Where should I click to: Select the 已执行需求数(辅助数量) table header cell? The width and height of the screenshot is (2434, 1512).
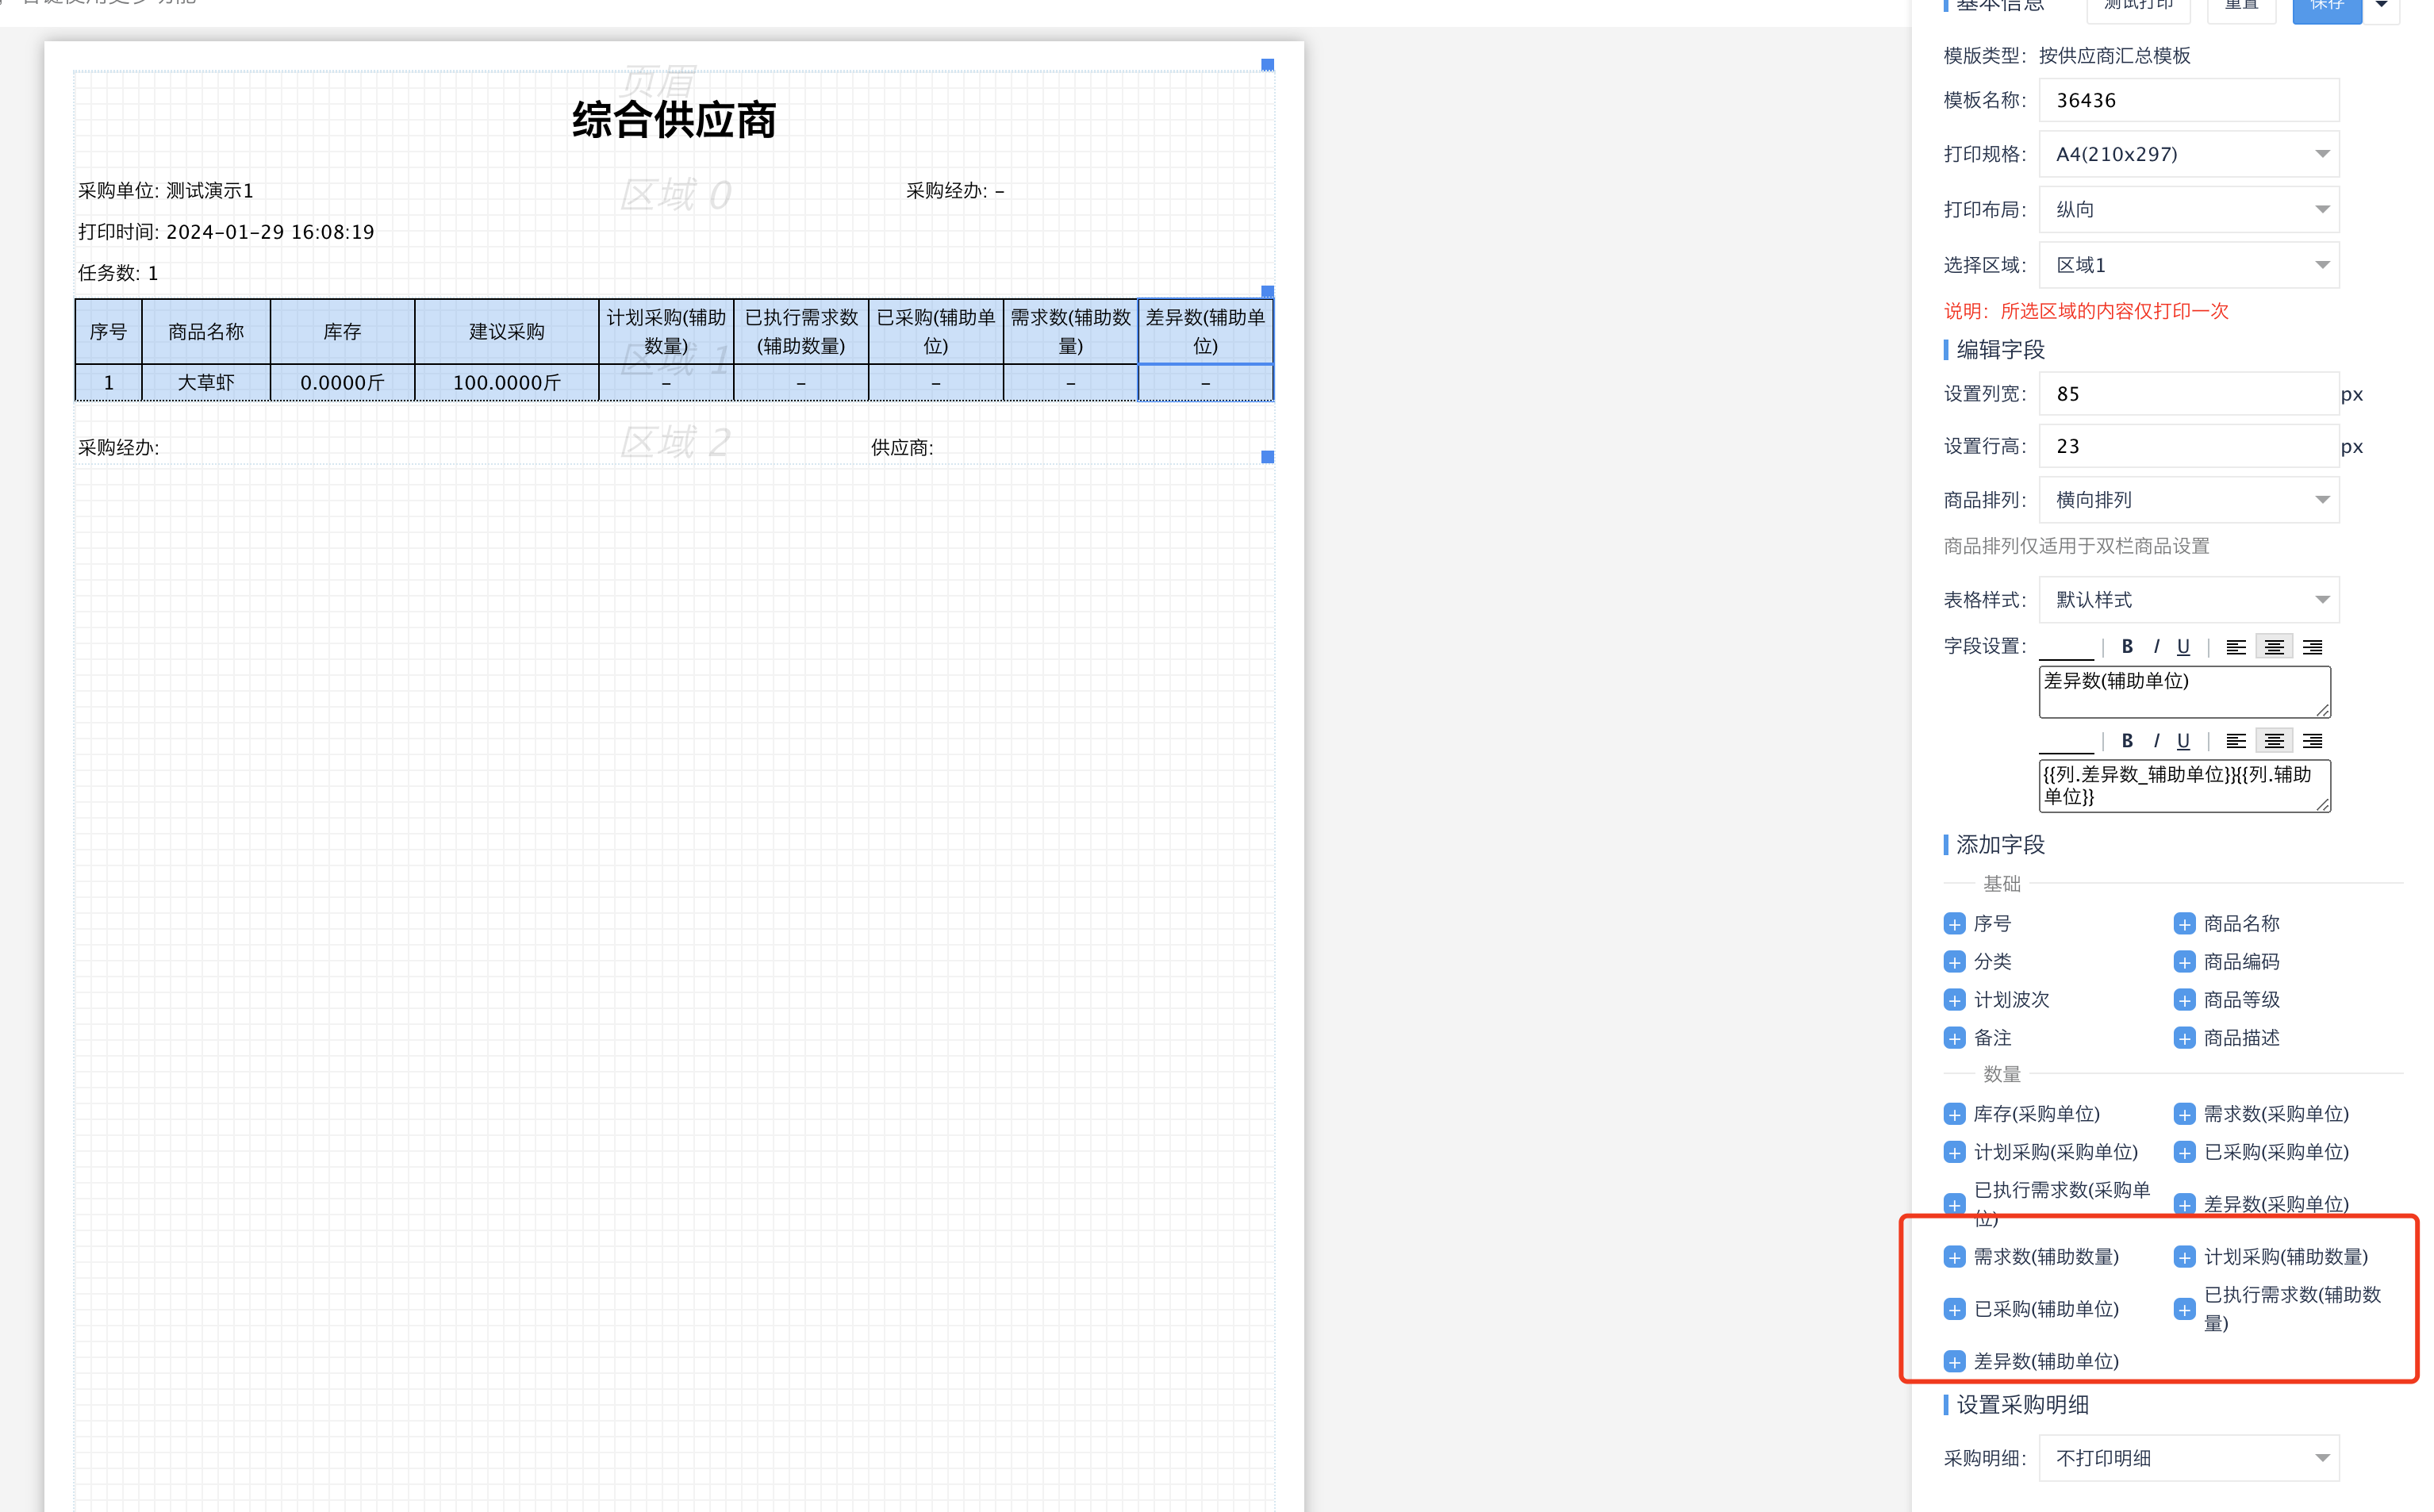click(801, 331)
